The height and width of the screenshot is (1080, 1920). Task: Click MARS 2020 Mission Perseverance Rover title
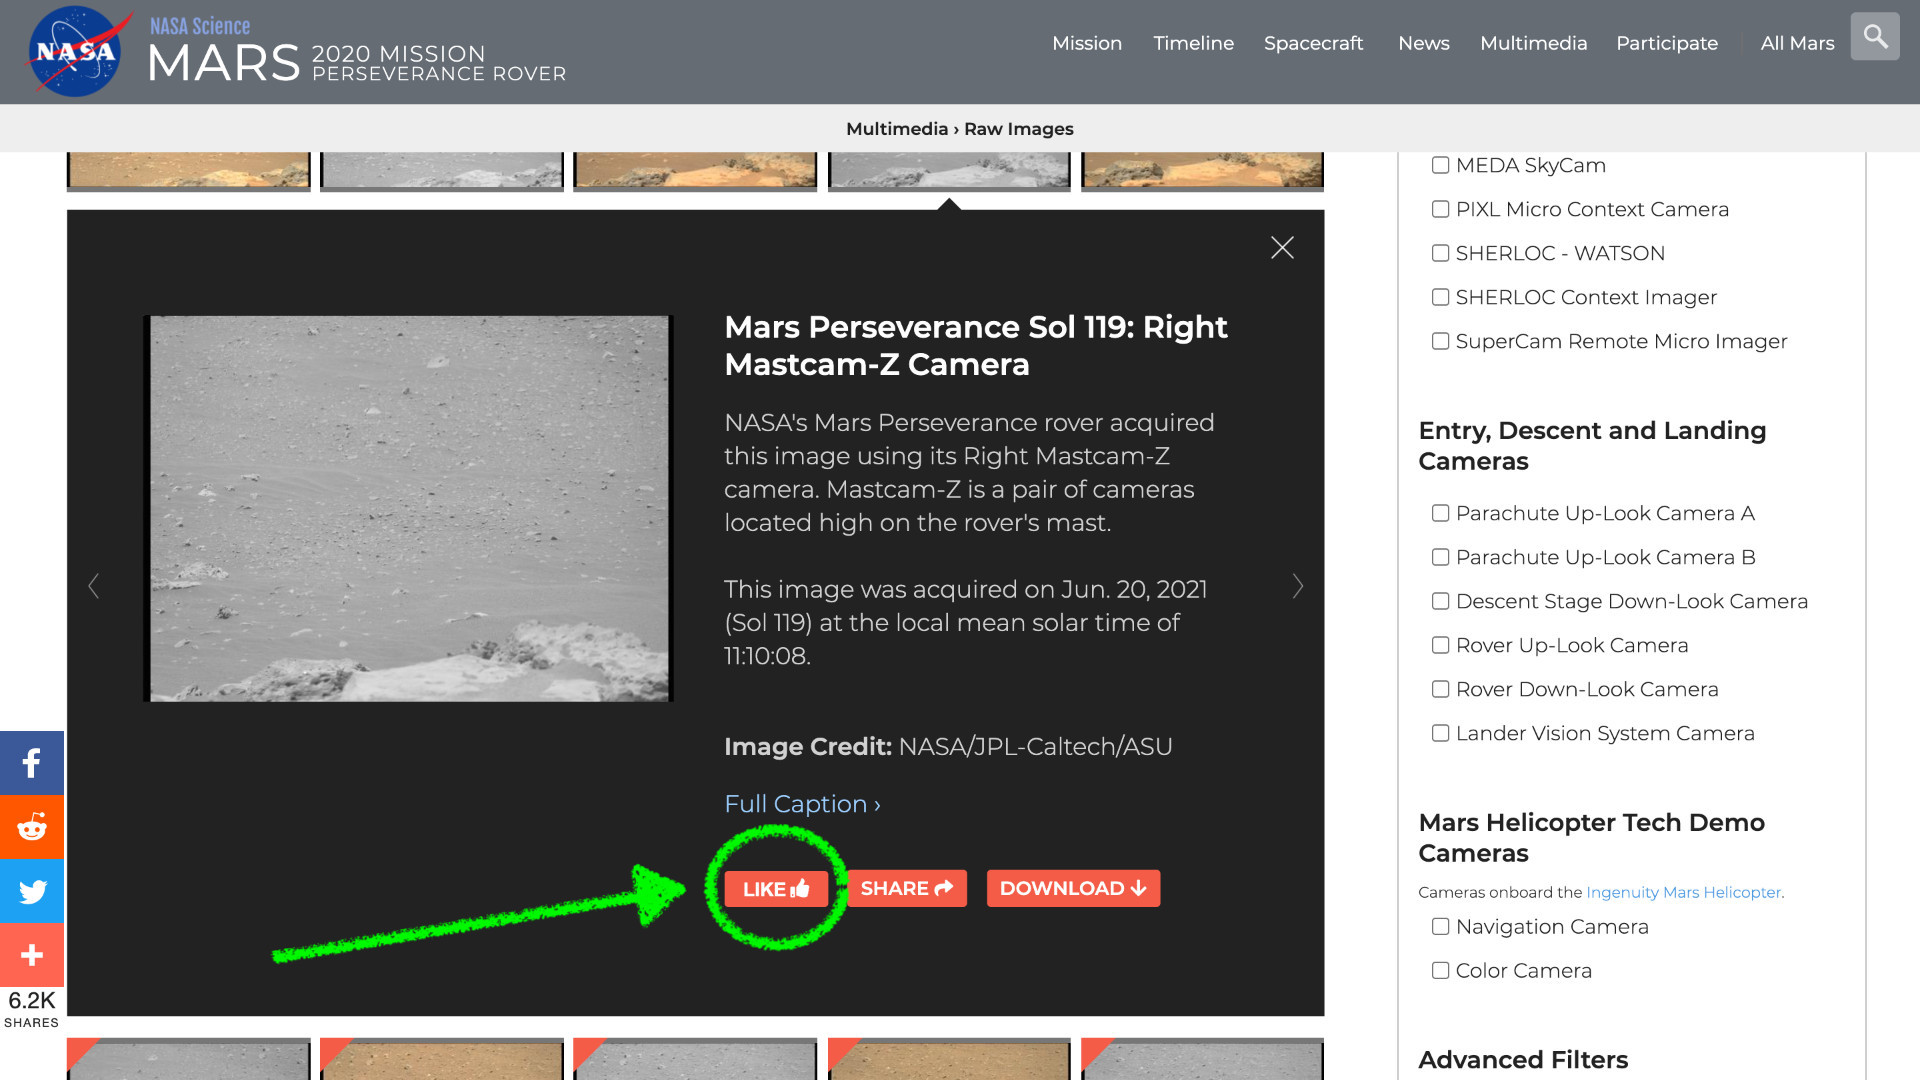[357, 63]
